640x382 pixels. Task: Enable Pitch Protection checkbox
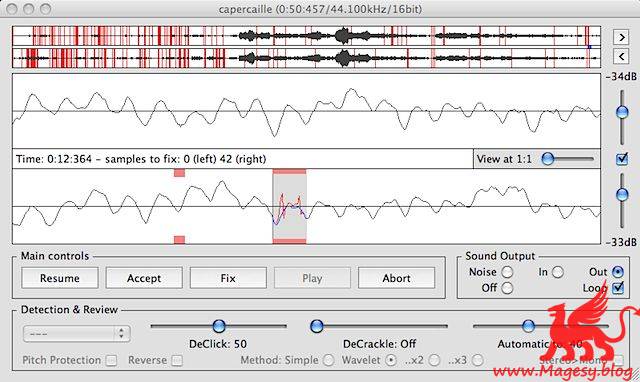point(111,360)
